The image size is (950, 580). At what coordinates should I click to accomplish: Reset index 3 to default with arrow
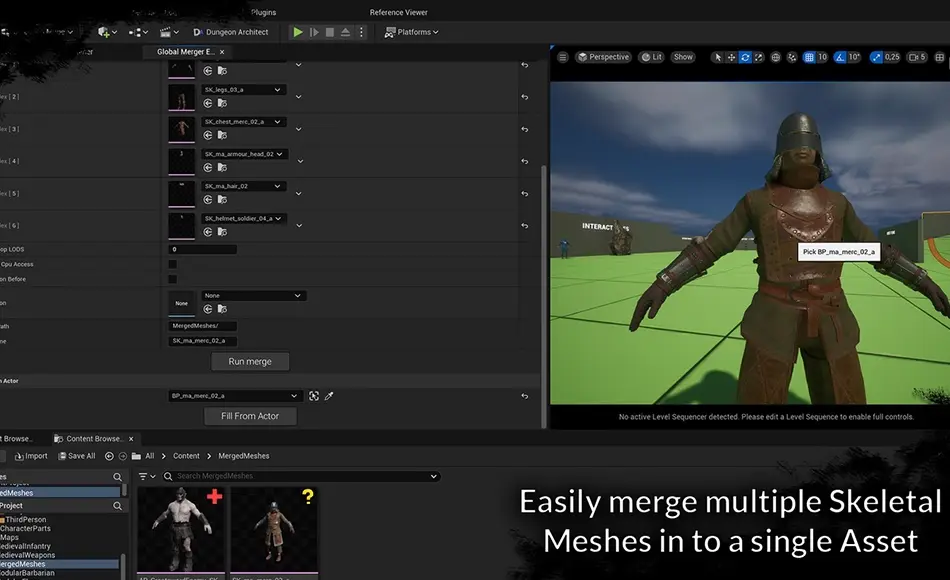tap(525, 129)
